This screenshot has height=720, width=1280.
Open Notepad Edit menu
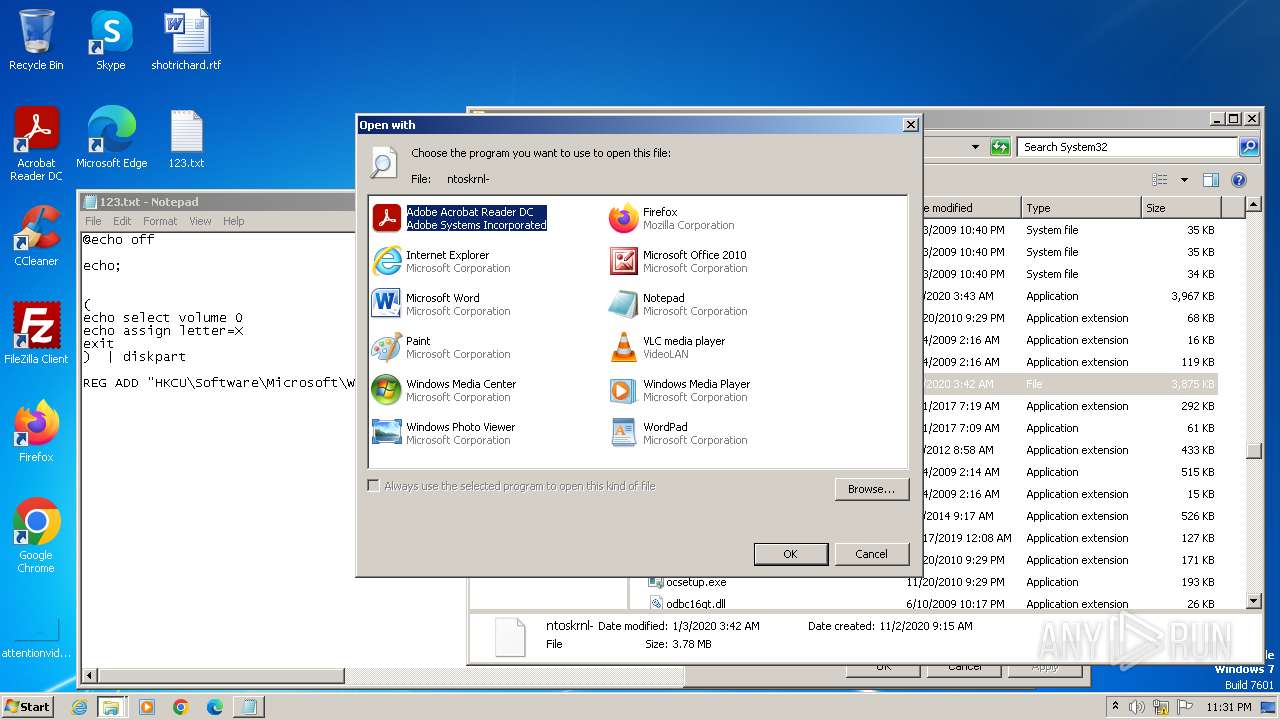pyautogui.click(x=122, y=221)
